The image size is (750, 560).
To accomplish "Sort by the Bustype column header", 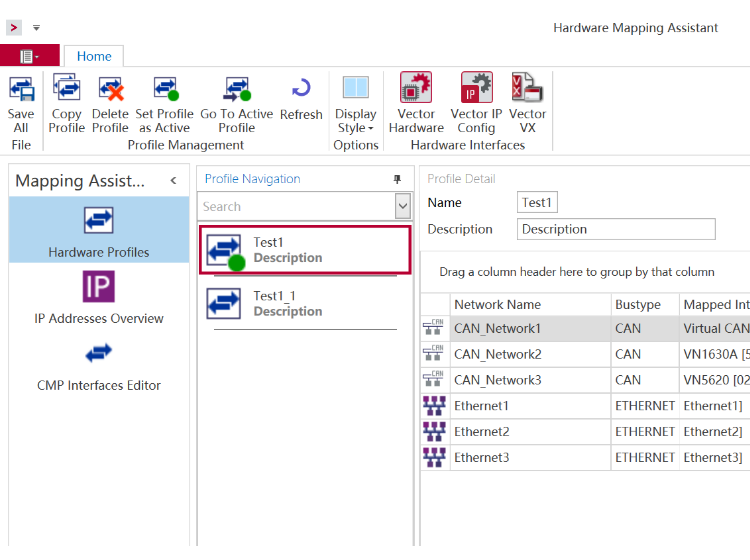I will pyautogui.click(x=645, y=305).
